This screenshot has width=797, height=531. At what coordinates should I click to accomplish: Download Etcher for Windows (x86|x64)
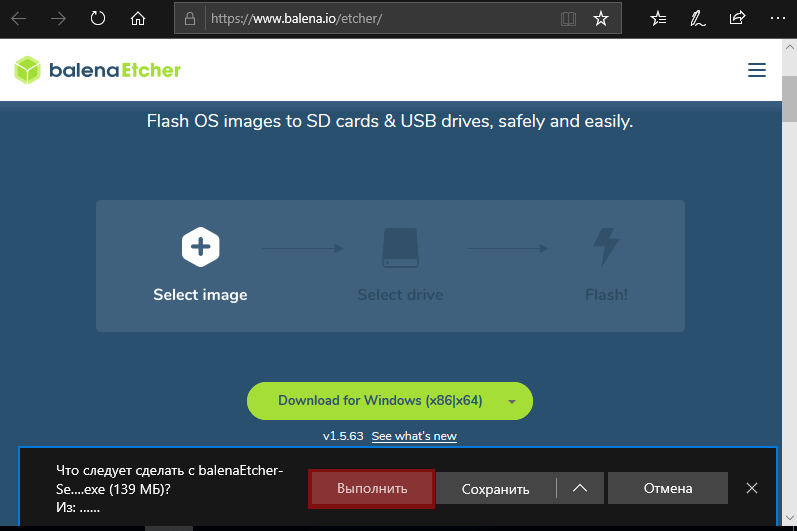[x=380, y=401]
